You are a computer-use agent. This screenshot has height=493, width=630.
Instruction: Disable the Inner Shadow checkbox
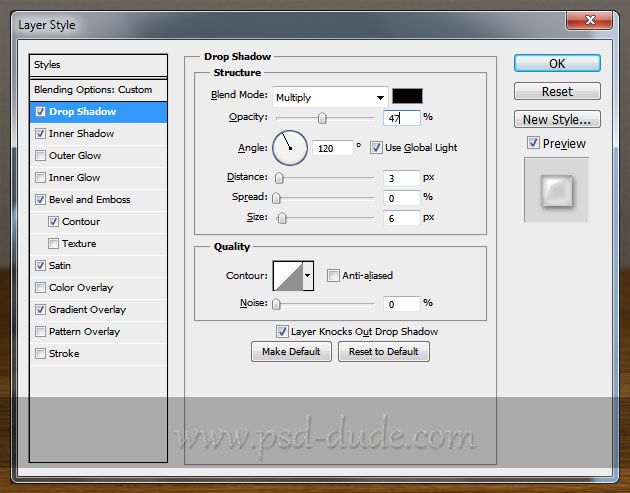[x=40, y=134]
